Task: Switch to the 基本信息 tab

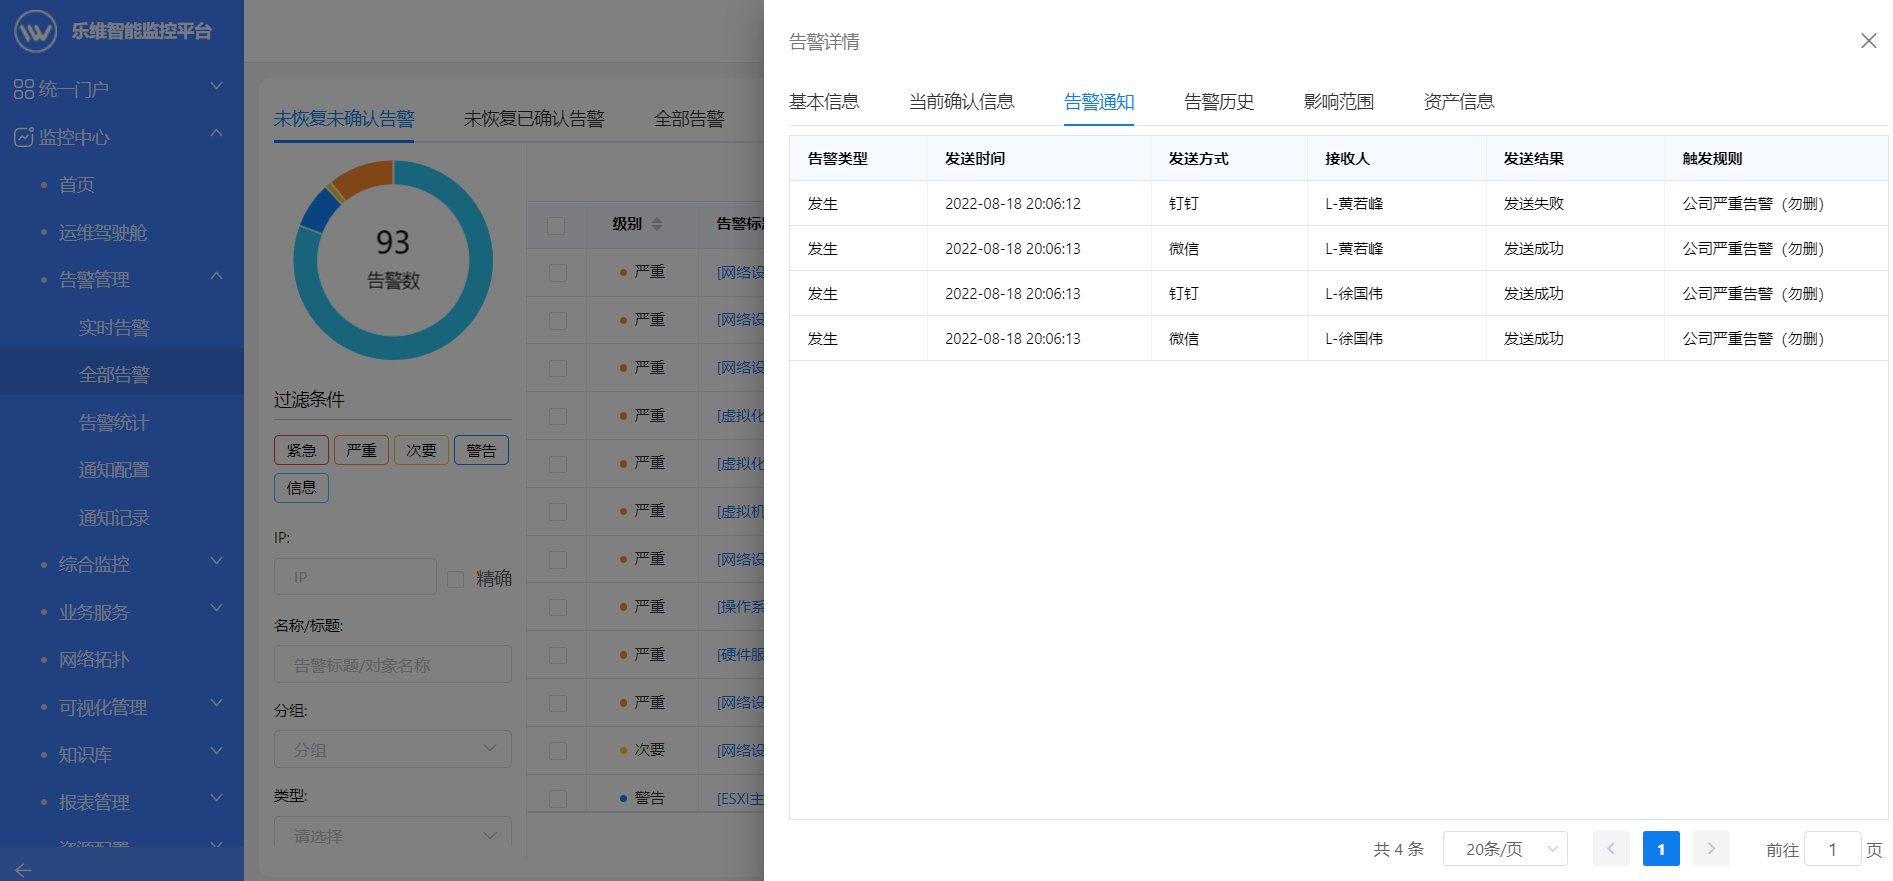Action: (x=824, y=102)
